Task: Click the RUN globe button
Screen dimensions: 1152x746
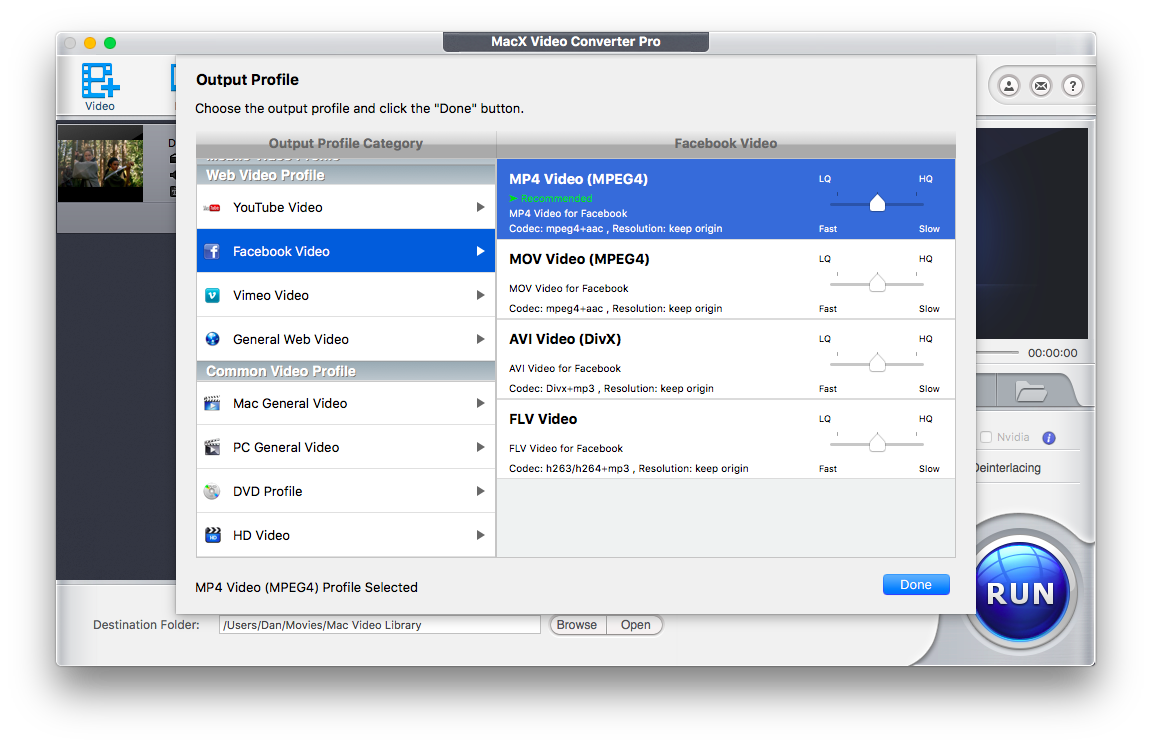Action: [x=1020, y=592]
